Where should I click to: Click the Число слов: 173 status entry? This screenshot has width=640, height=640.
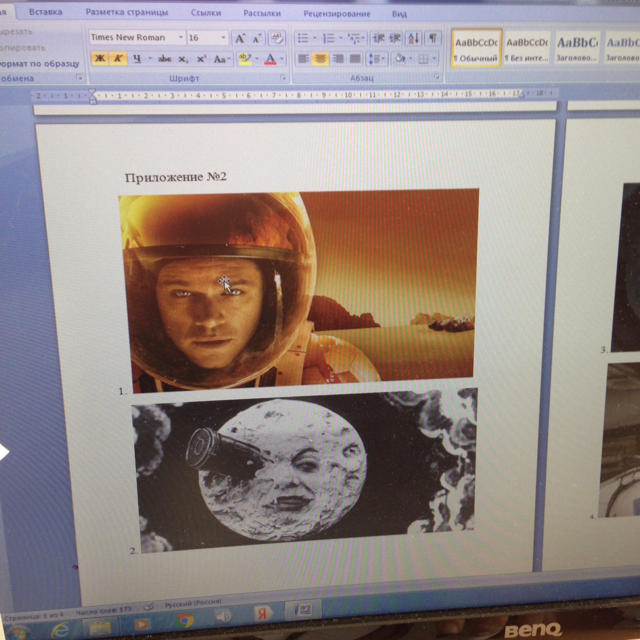tap(104, 610)
